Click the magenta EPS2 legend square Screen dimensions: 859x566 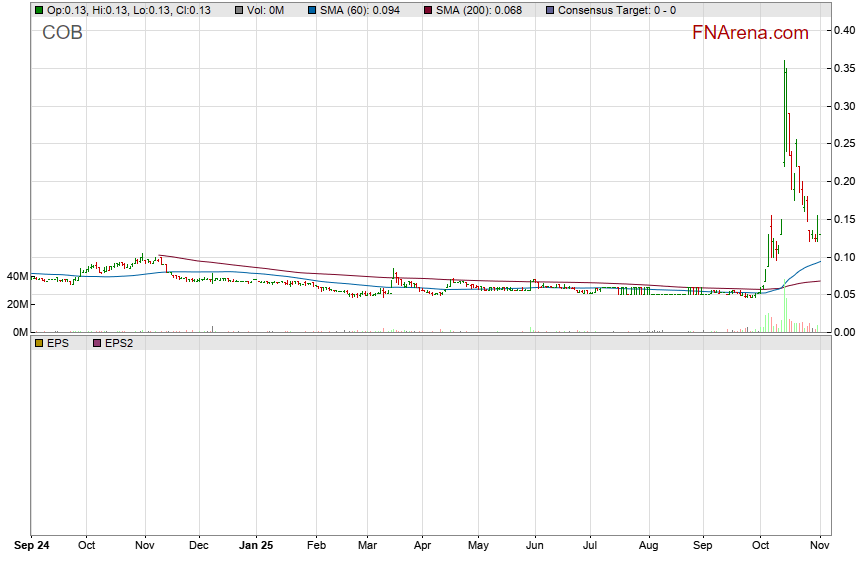pyautogui.click(x=97, y=343)
